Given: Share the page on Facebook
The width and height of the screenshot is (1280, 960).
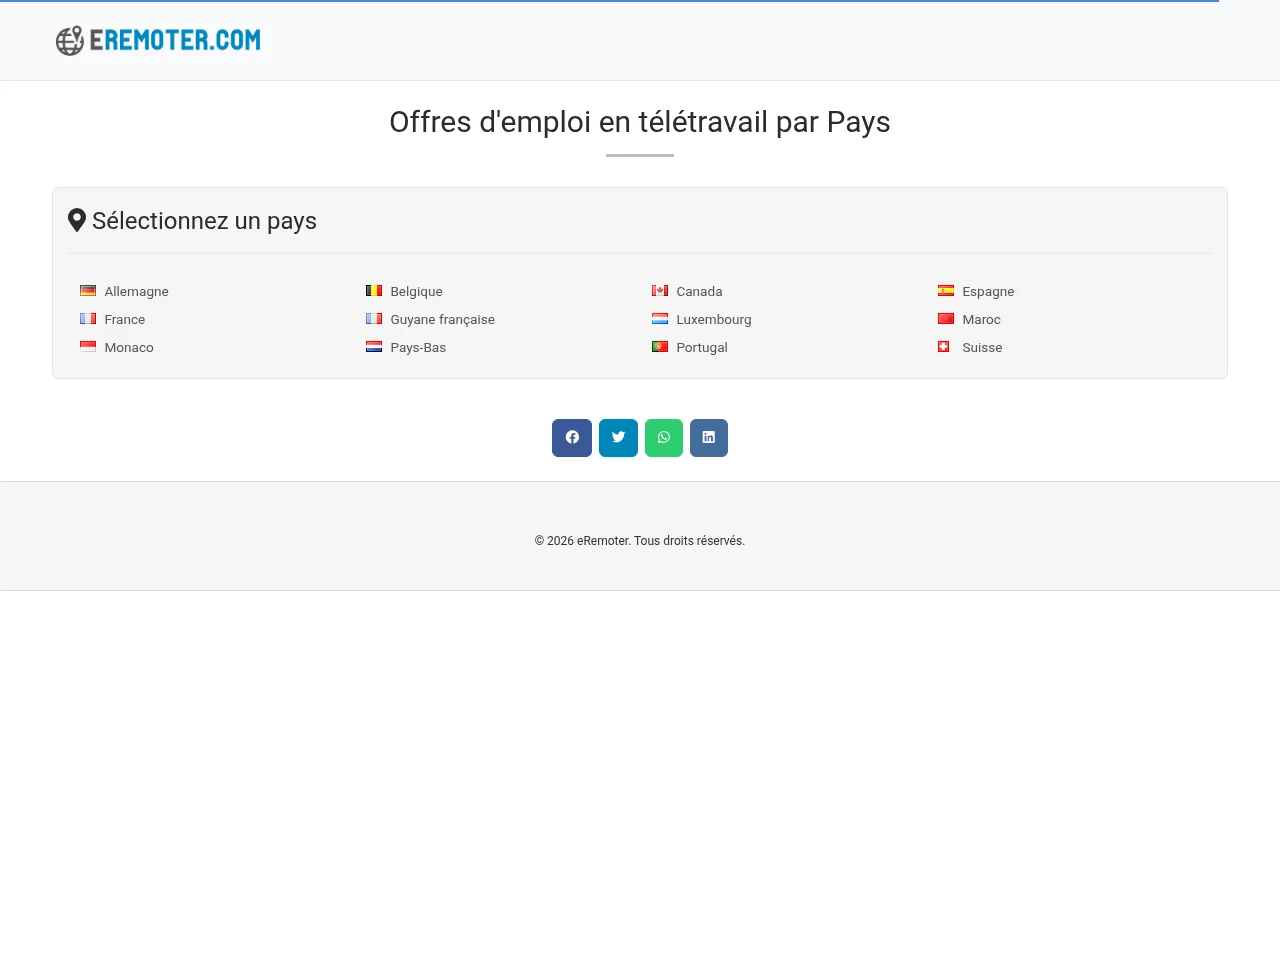Looking at the screenshot, I should coord(572,438).
